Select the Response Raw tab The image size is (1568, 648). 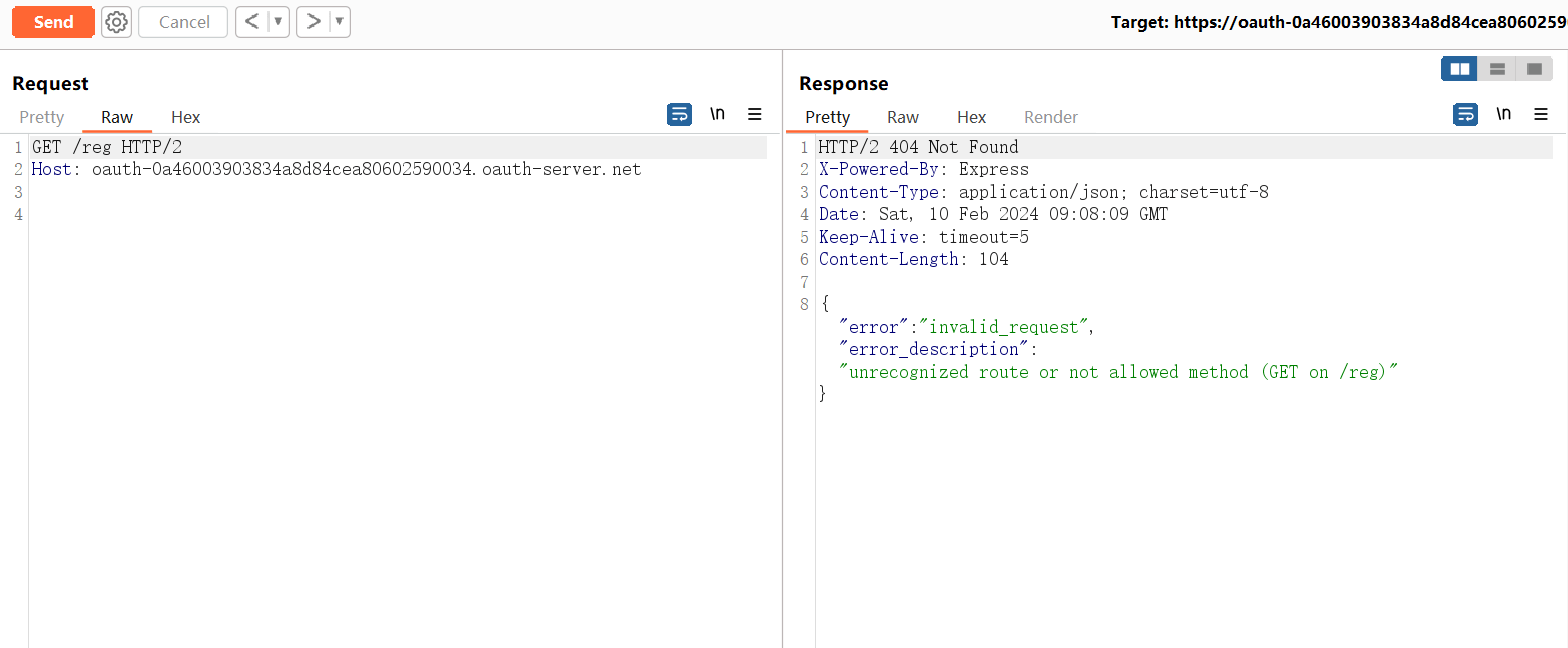pos(902,117)
